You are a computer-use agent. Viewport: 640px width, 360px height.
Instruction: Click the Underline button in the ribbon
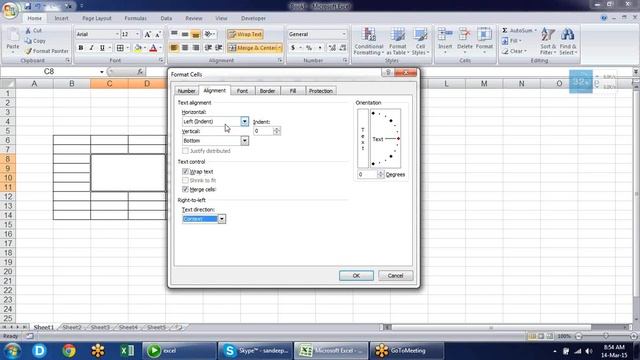tap(102, 48)
